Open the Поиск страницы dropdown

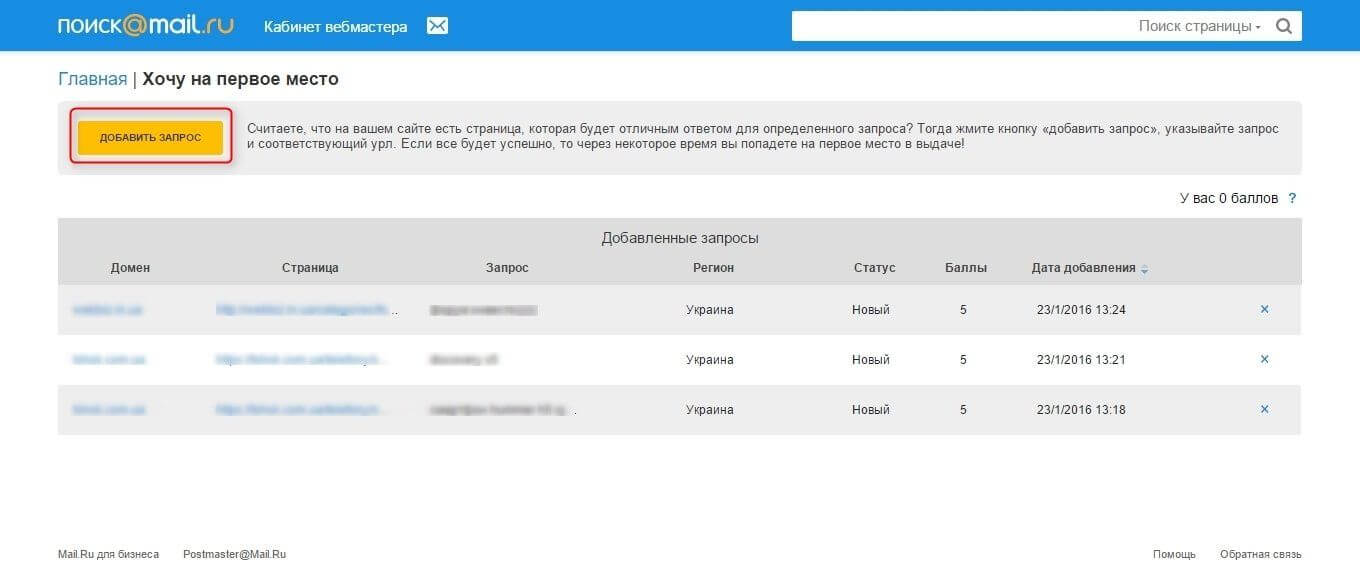click(x=1199, y=26)
